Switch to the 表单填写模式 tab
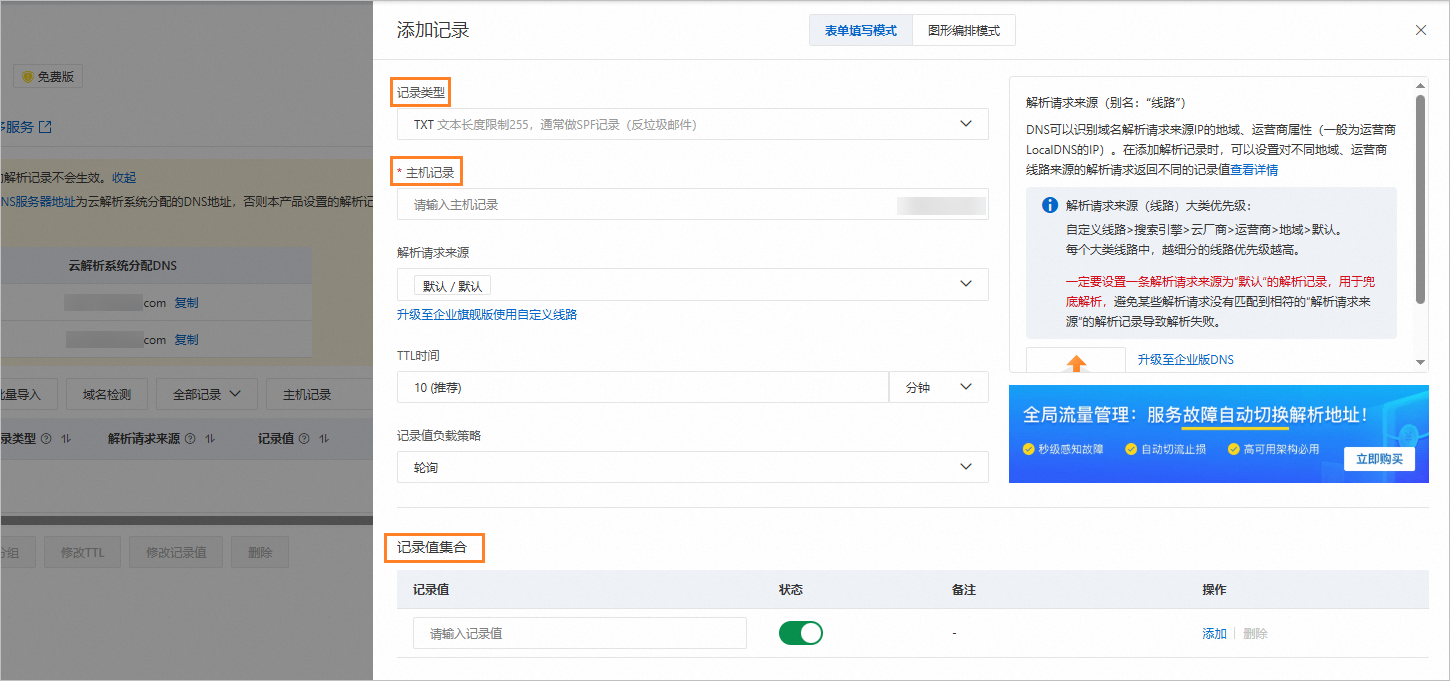This screenshot has height=681, width=1450. (x=861, y=31)
